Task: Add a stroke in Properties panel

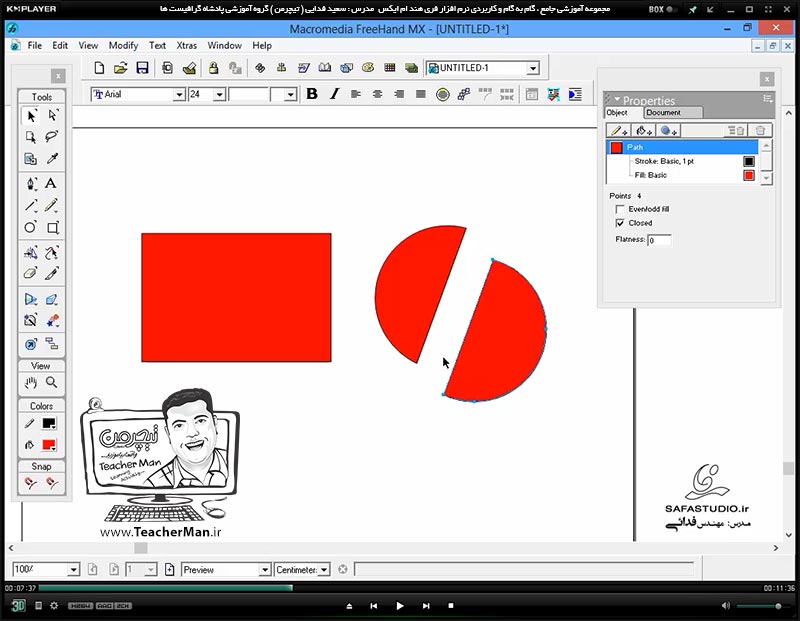Action: tap(619, 131)
